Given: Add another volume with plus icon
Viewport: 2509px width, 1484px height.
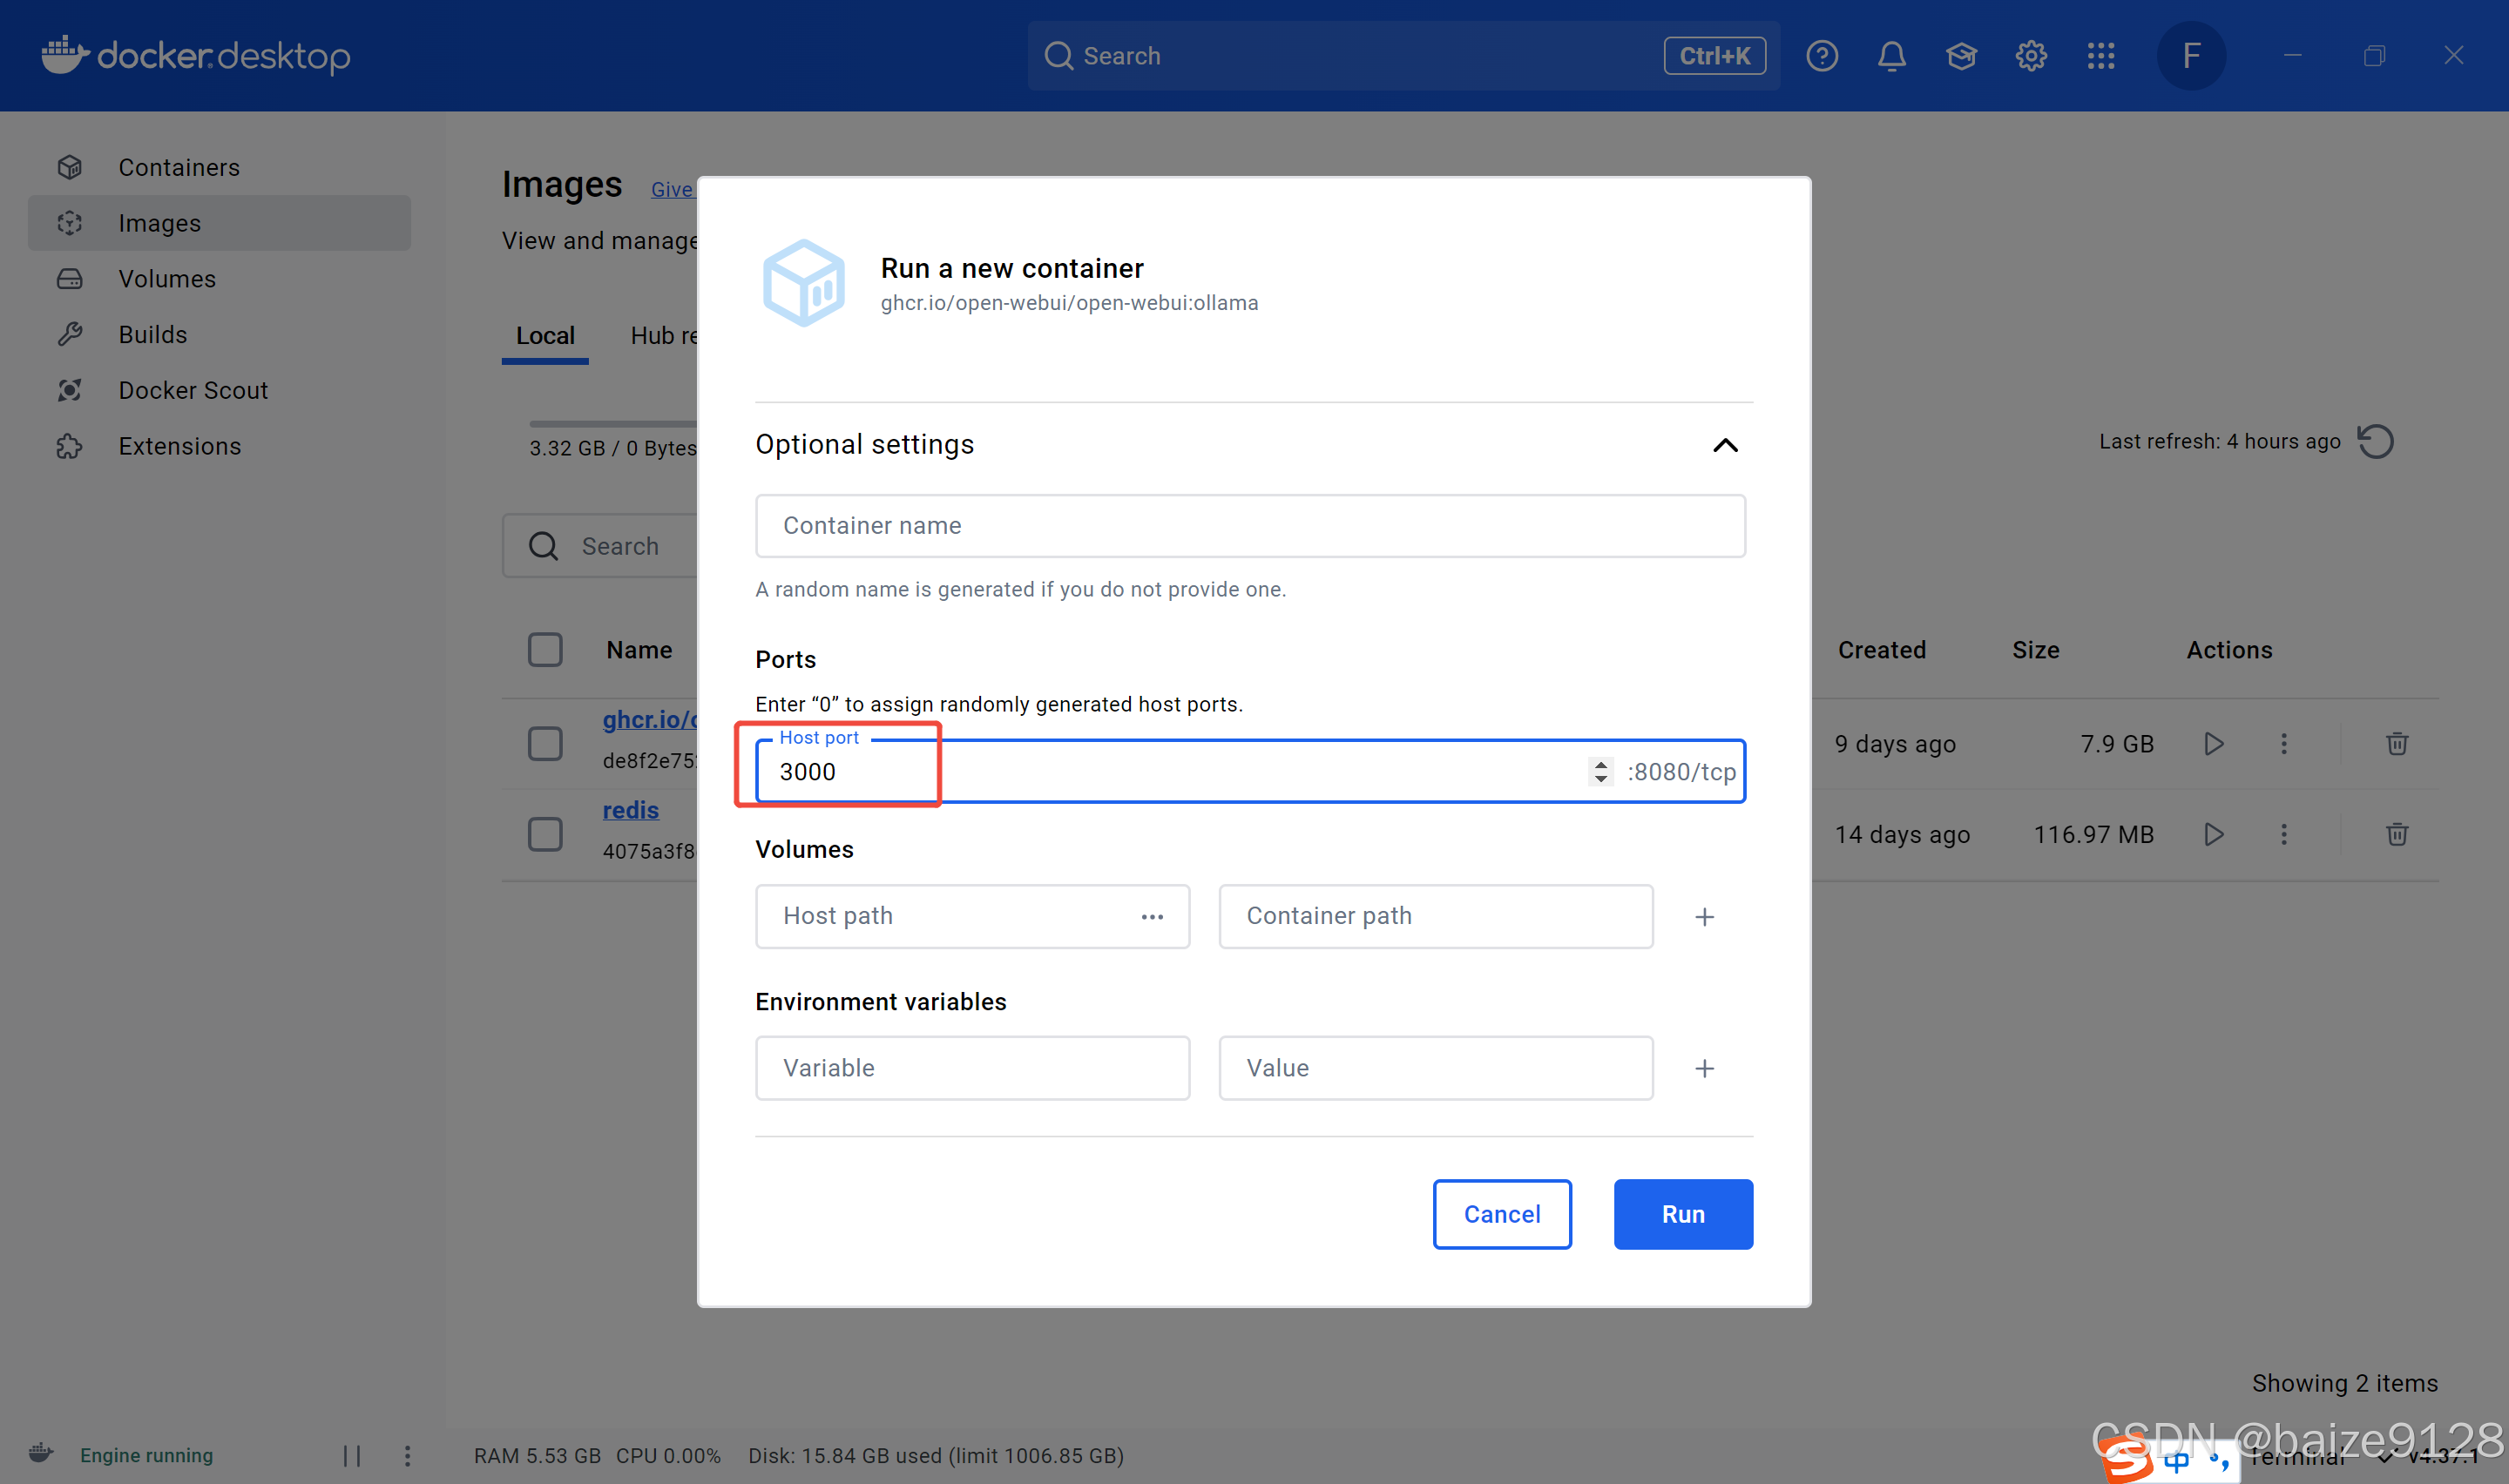Looking at the screenshot, I should point(1704,917).
